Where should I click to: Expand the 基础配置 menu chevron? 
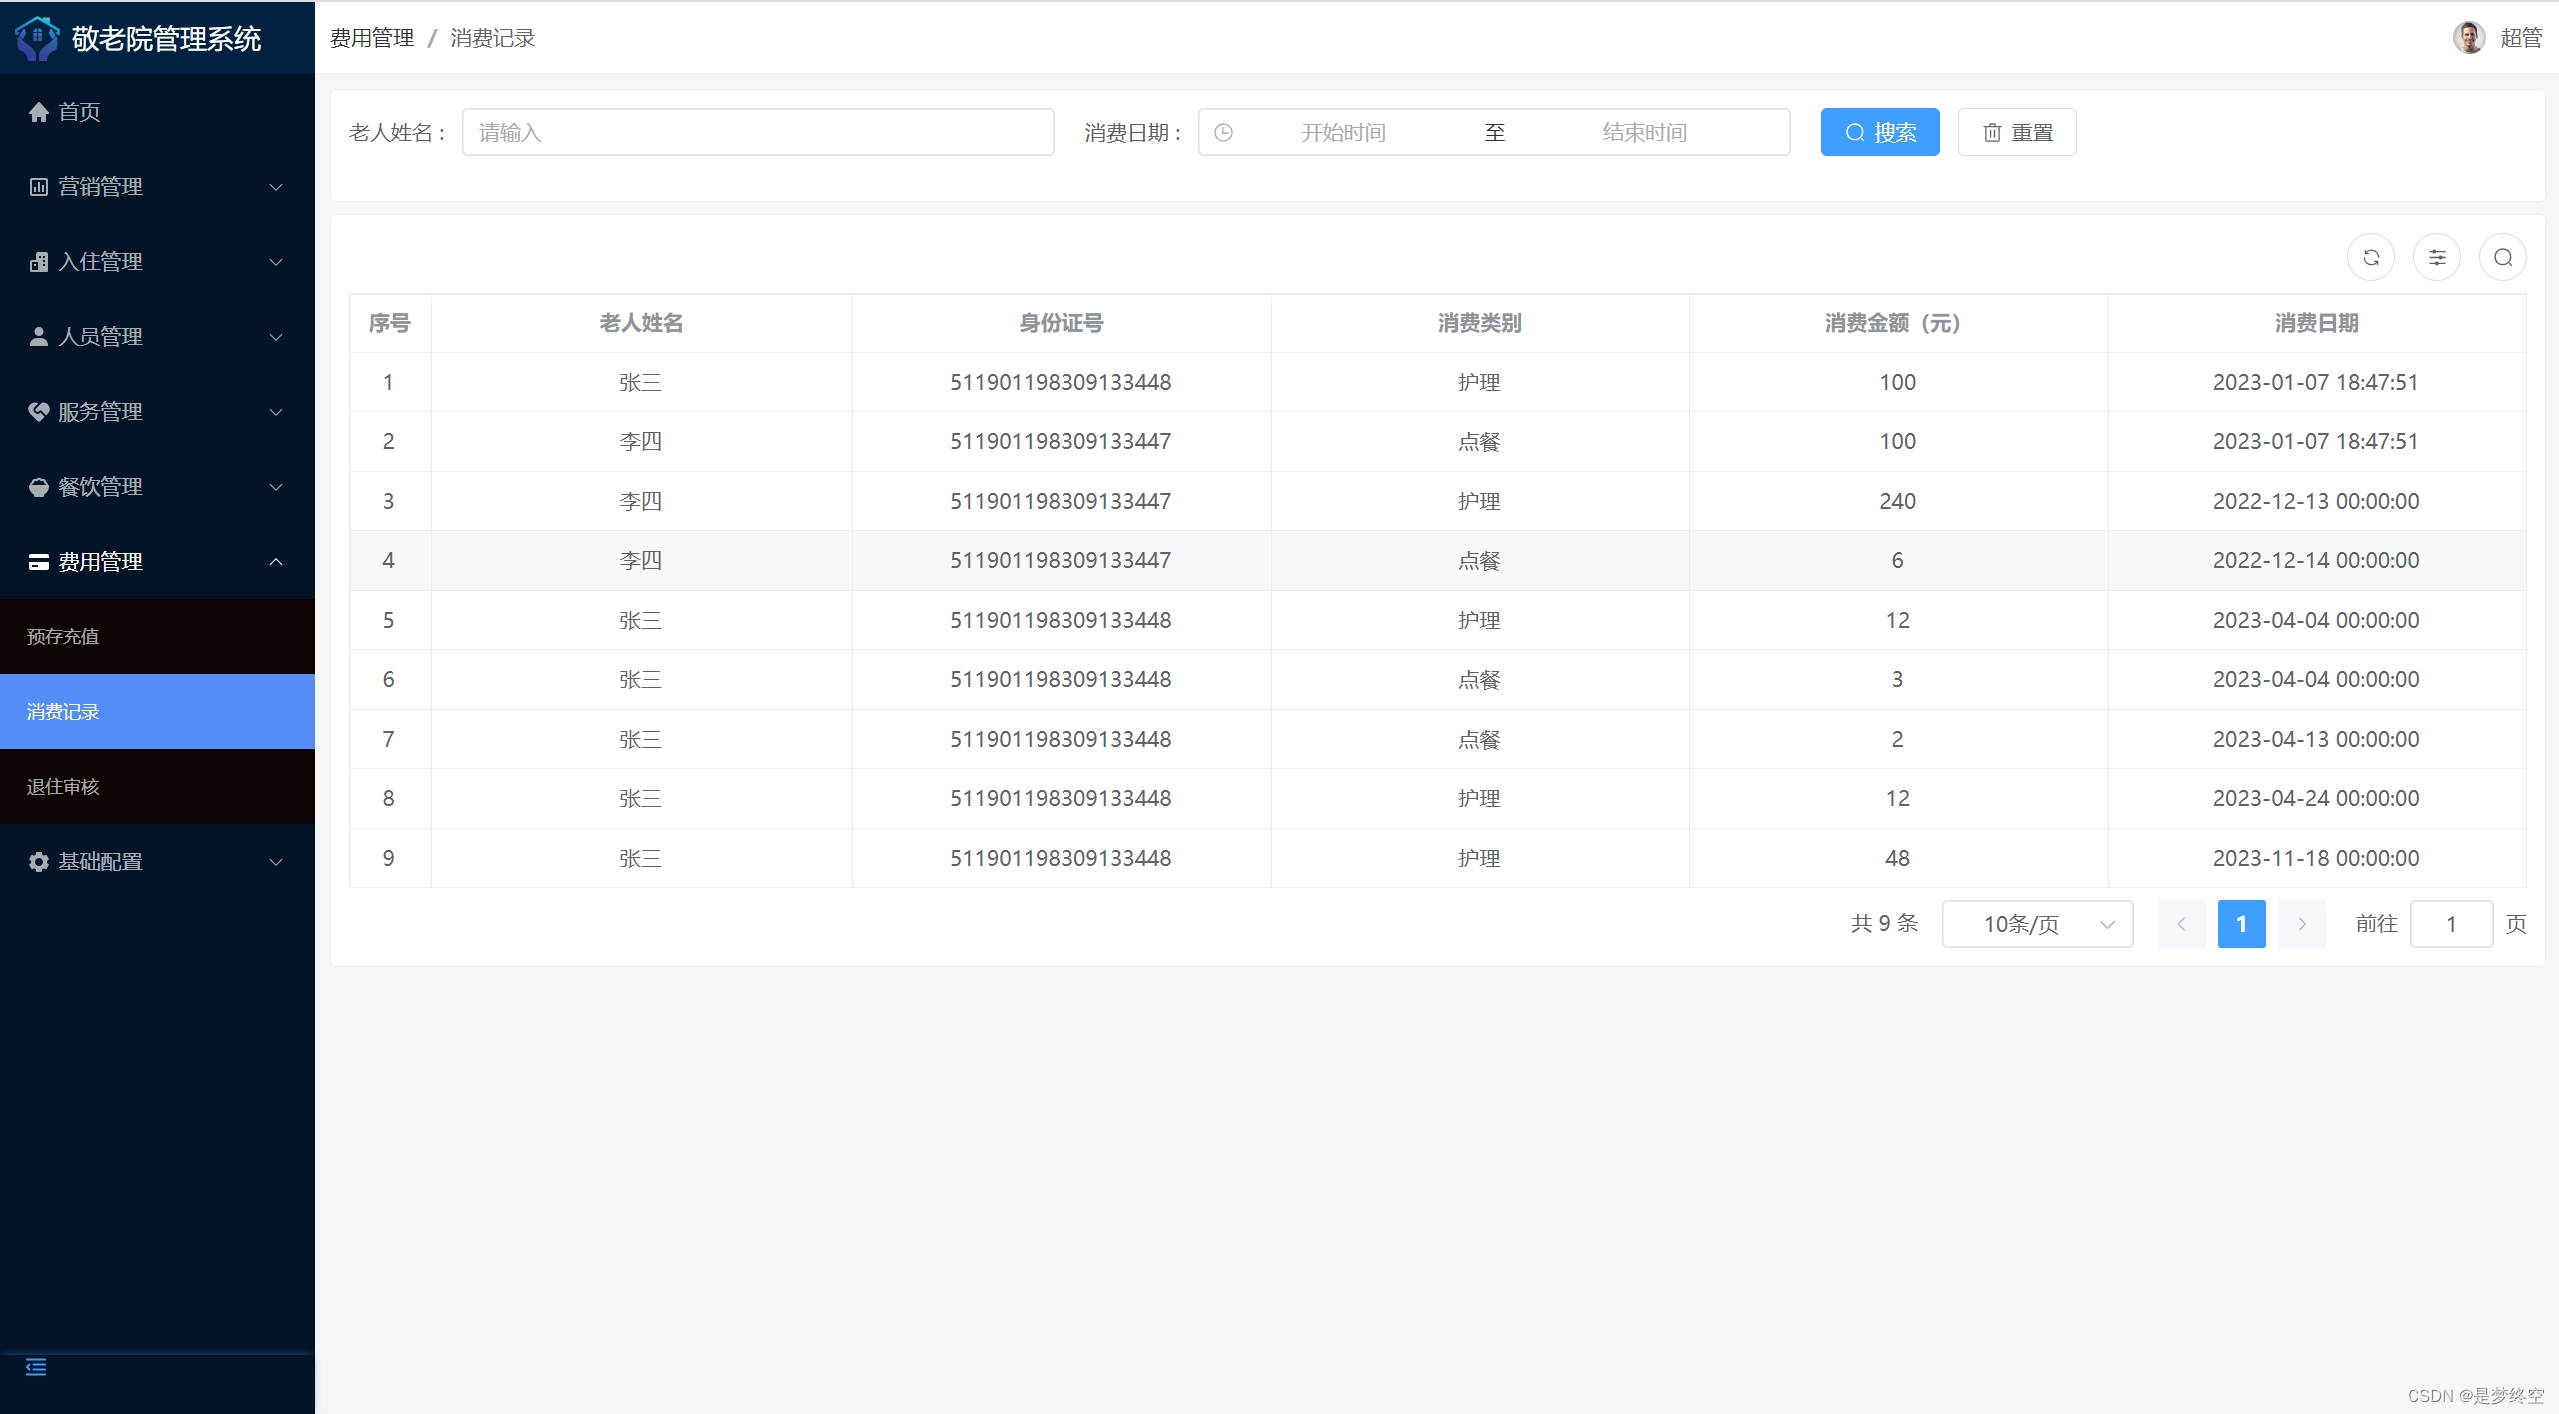276,862
